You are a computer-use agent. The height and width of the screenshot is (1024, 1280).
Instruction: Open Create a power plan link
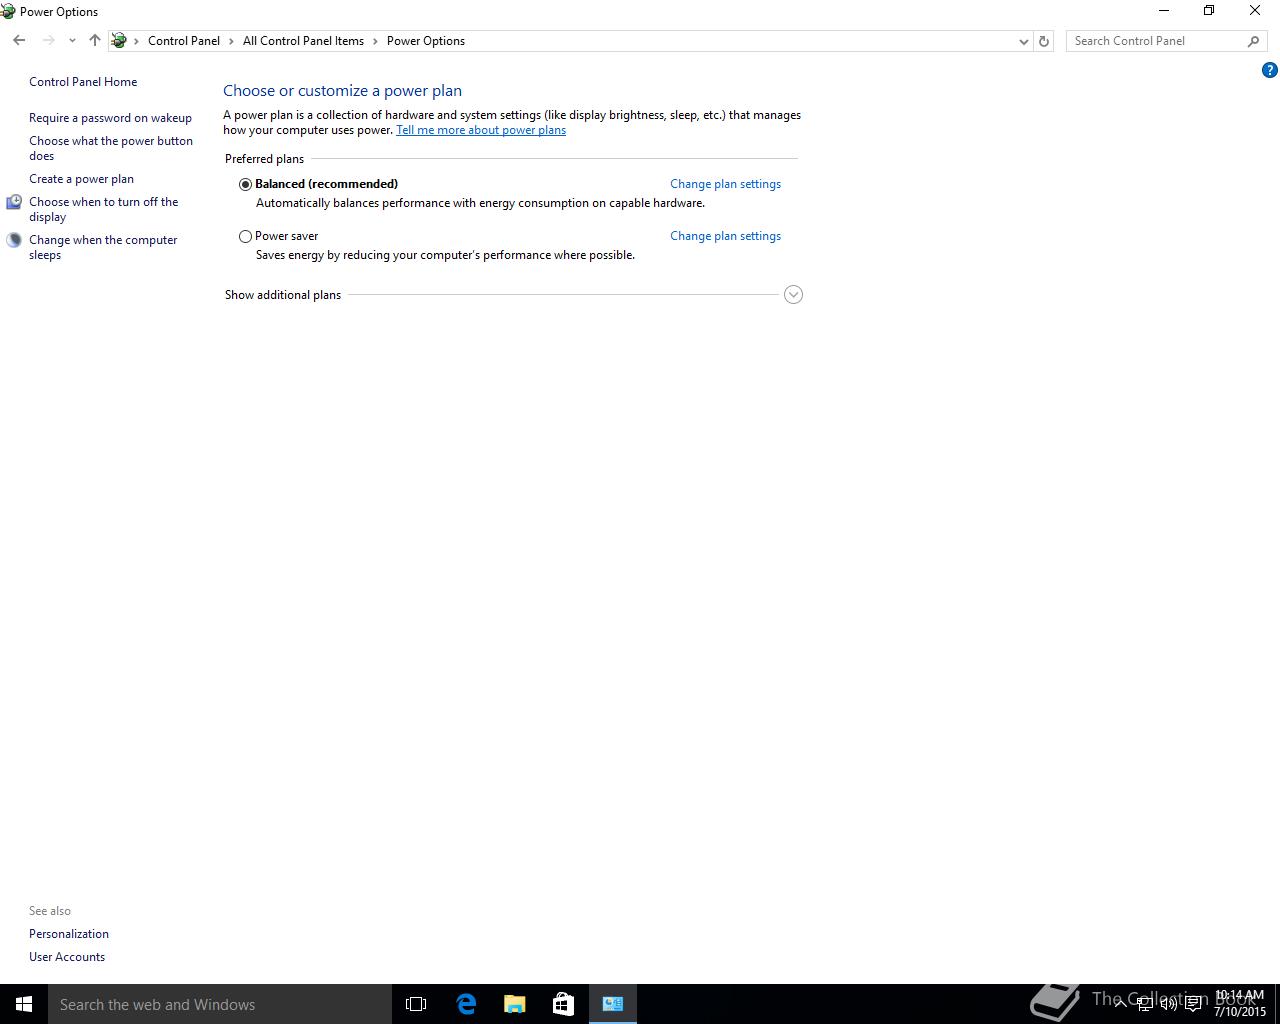81,179
